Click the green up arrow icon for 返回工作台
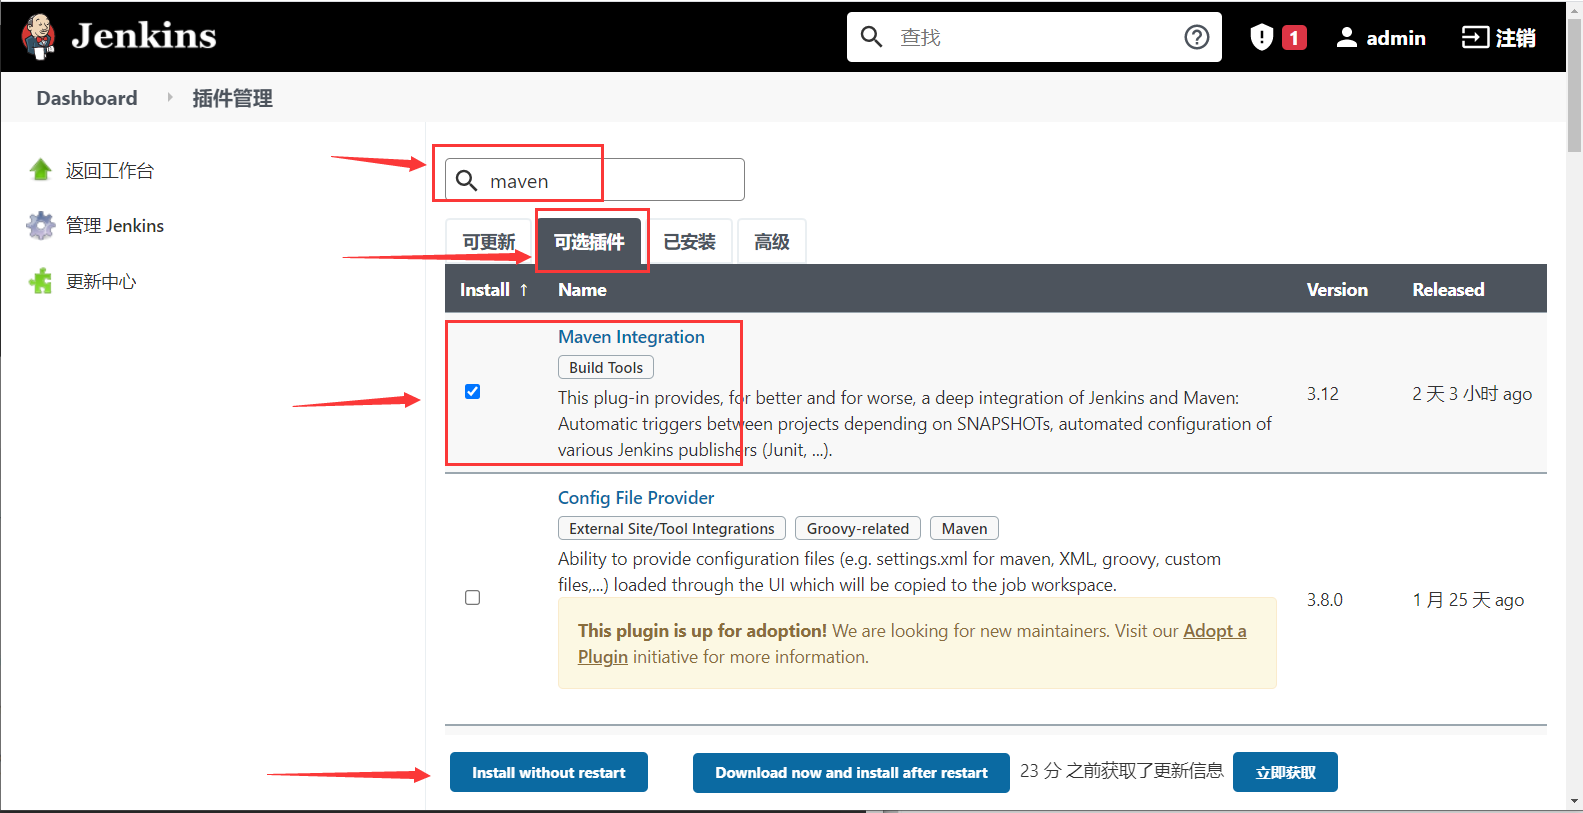Screen dimensions: 1583x813 40,170
